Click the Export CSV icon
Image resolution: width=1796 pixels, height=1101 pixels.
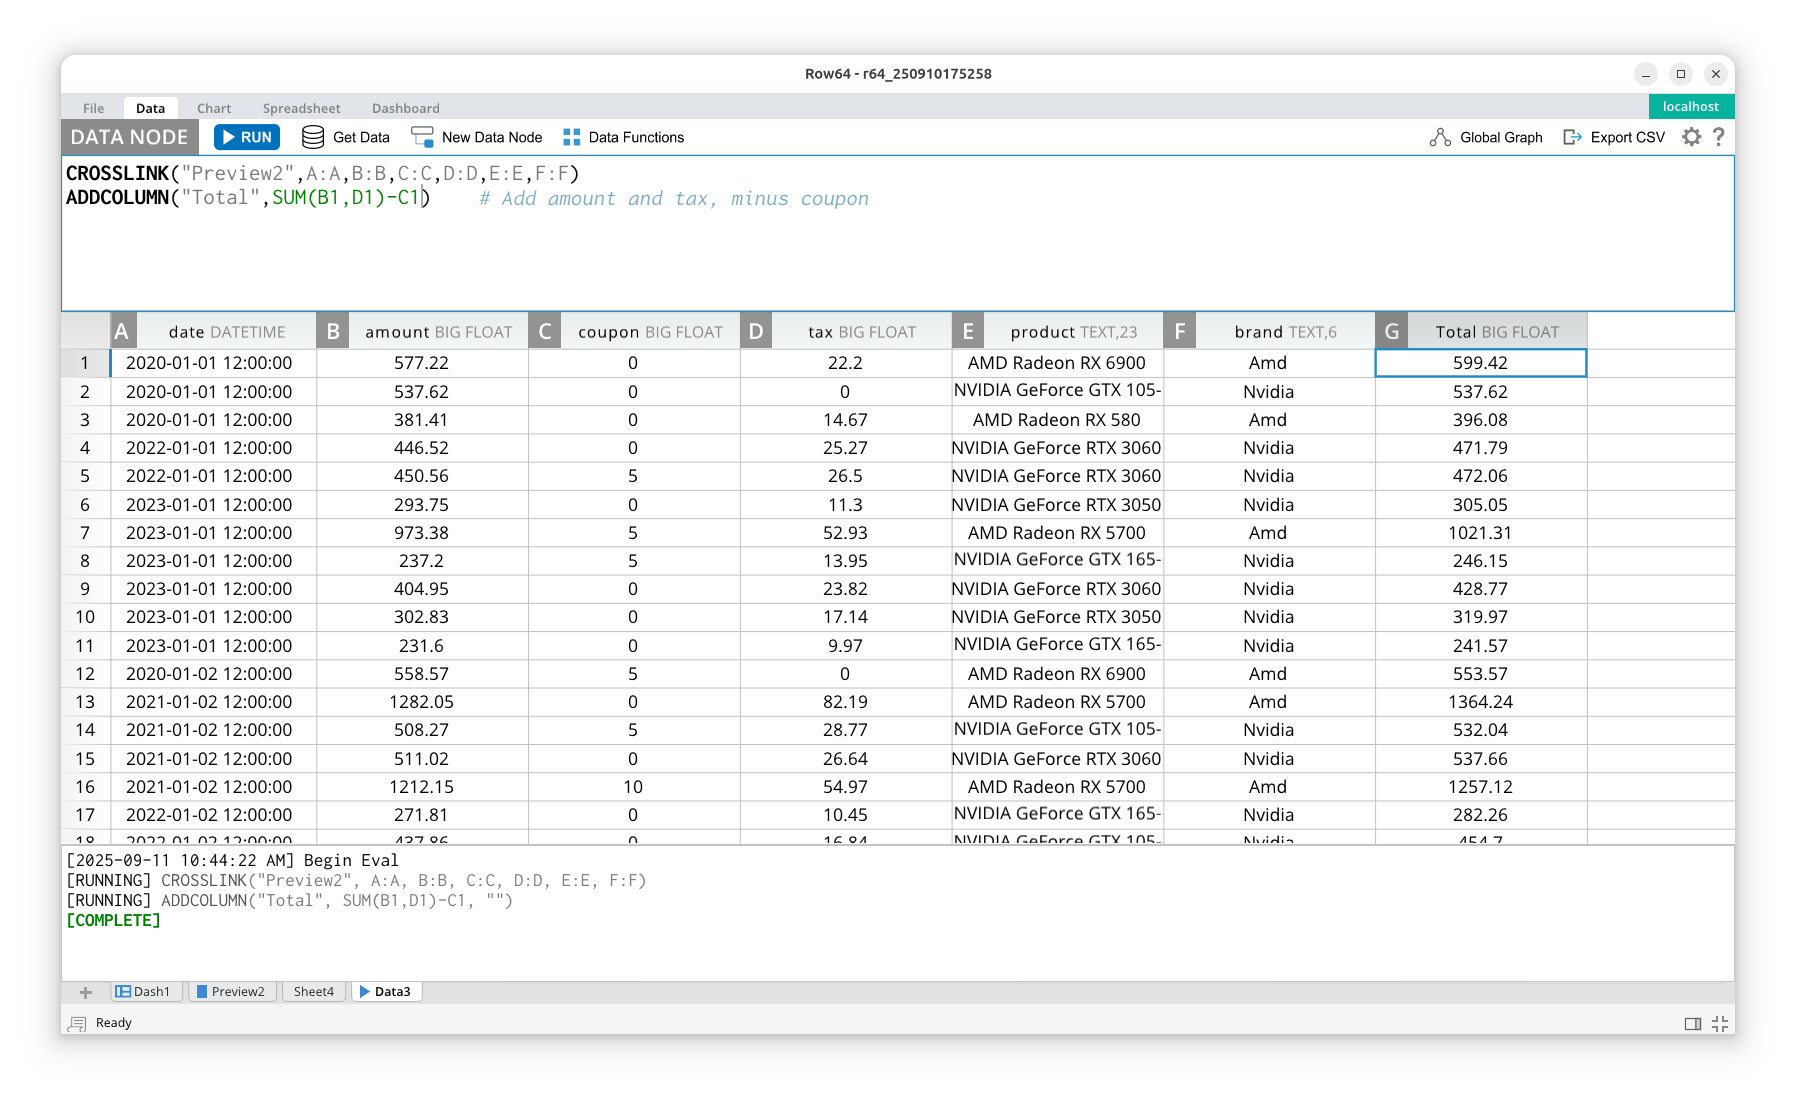click(x=1572, y=137)
